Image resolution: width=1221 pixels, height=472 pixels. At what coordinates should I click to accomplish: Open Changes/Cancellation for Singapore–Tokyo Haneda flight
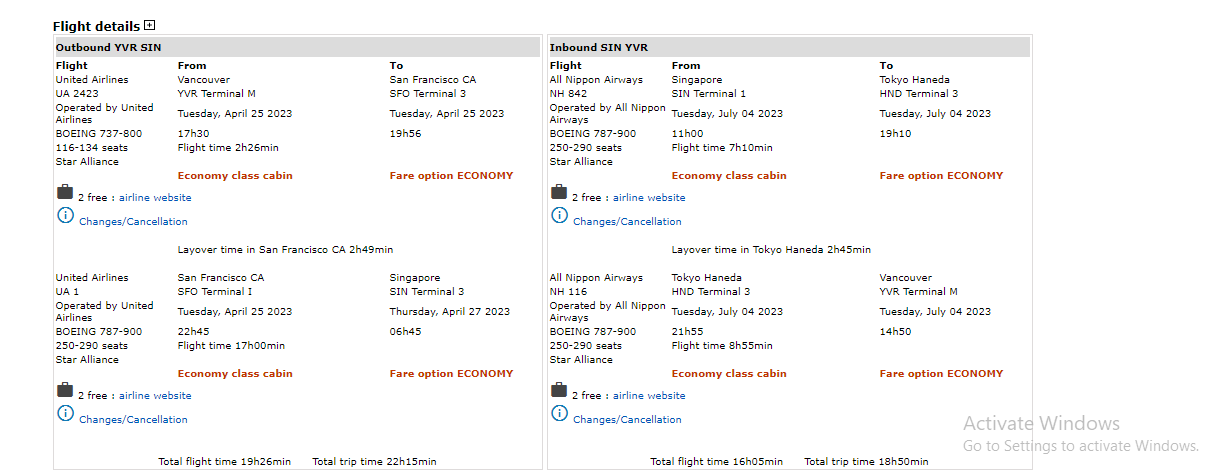(x=627, y=222)
